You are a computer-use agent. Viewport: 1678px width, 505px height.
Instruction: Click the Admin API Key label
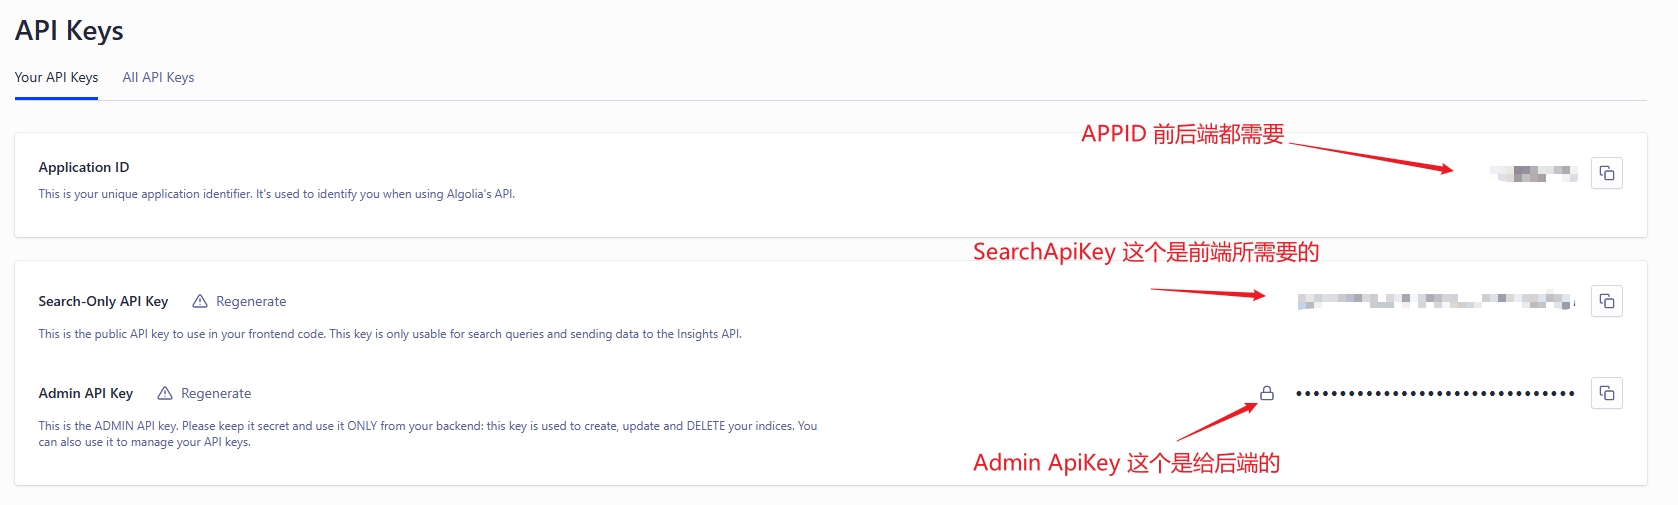tap(86, 393)
